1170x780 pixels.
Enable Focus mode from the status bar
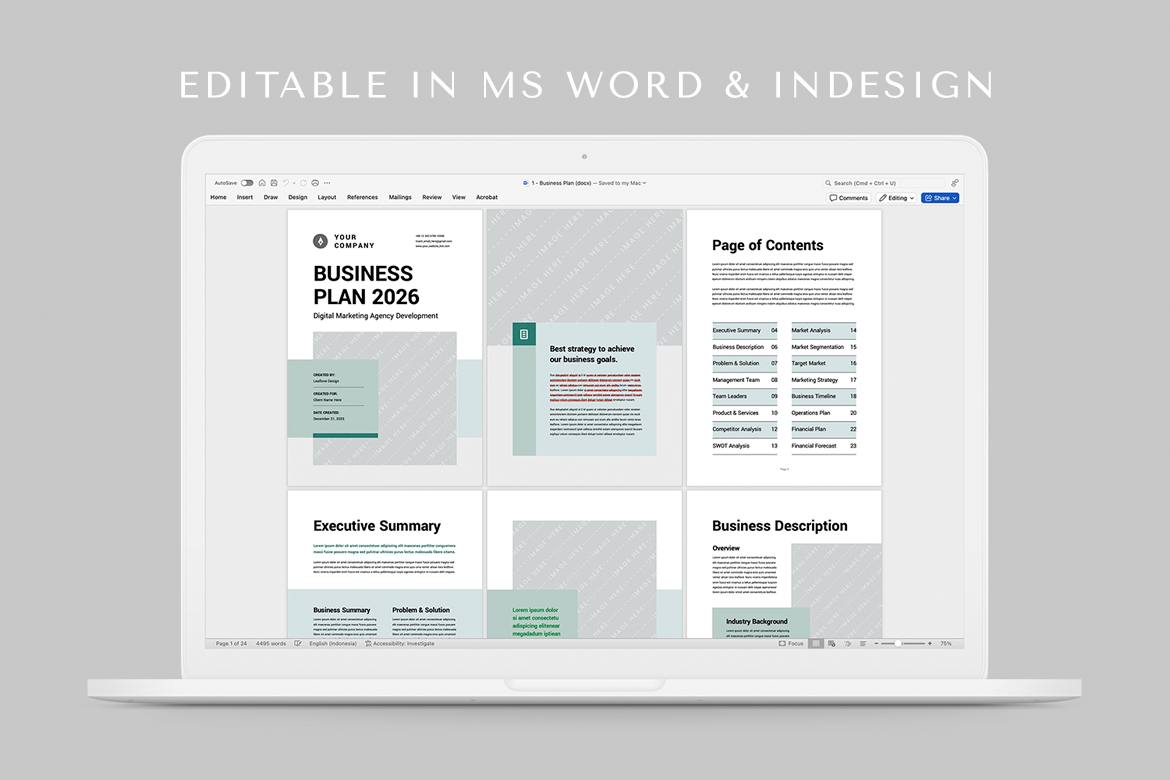tap(791, 644)
